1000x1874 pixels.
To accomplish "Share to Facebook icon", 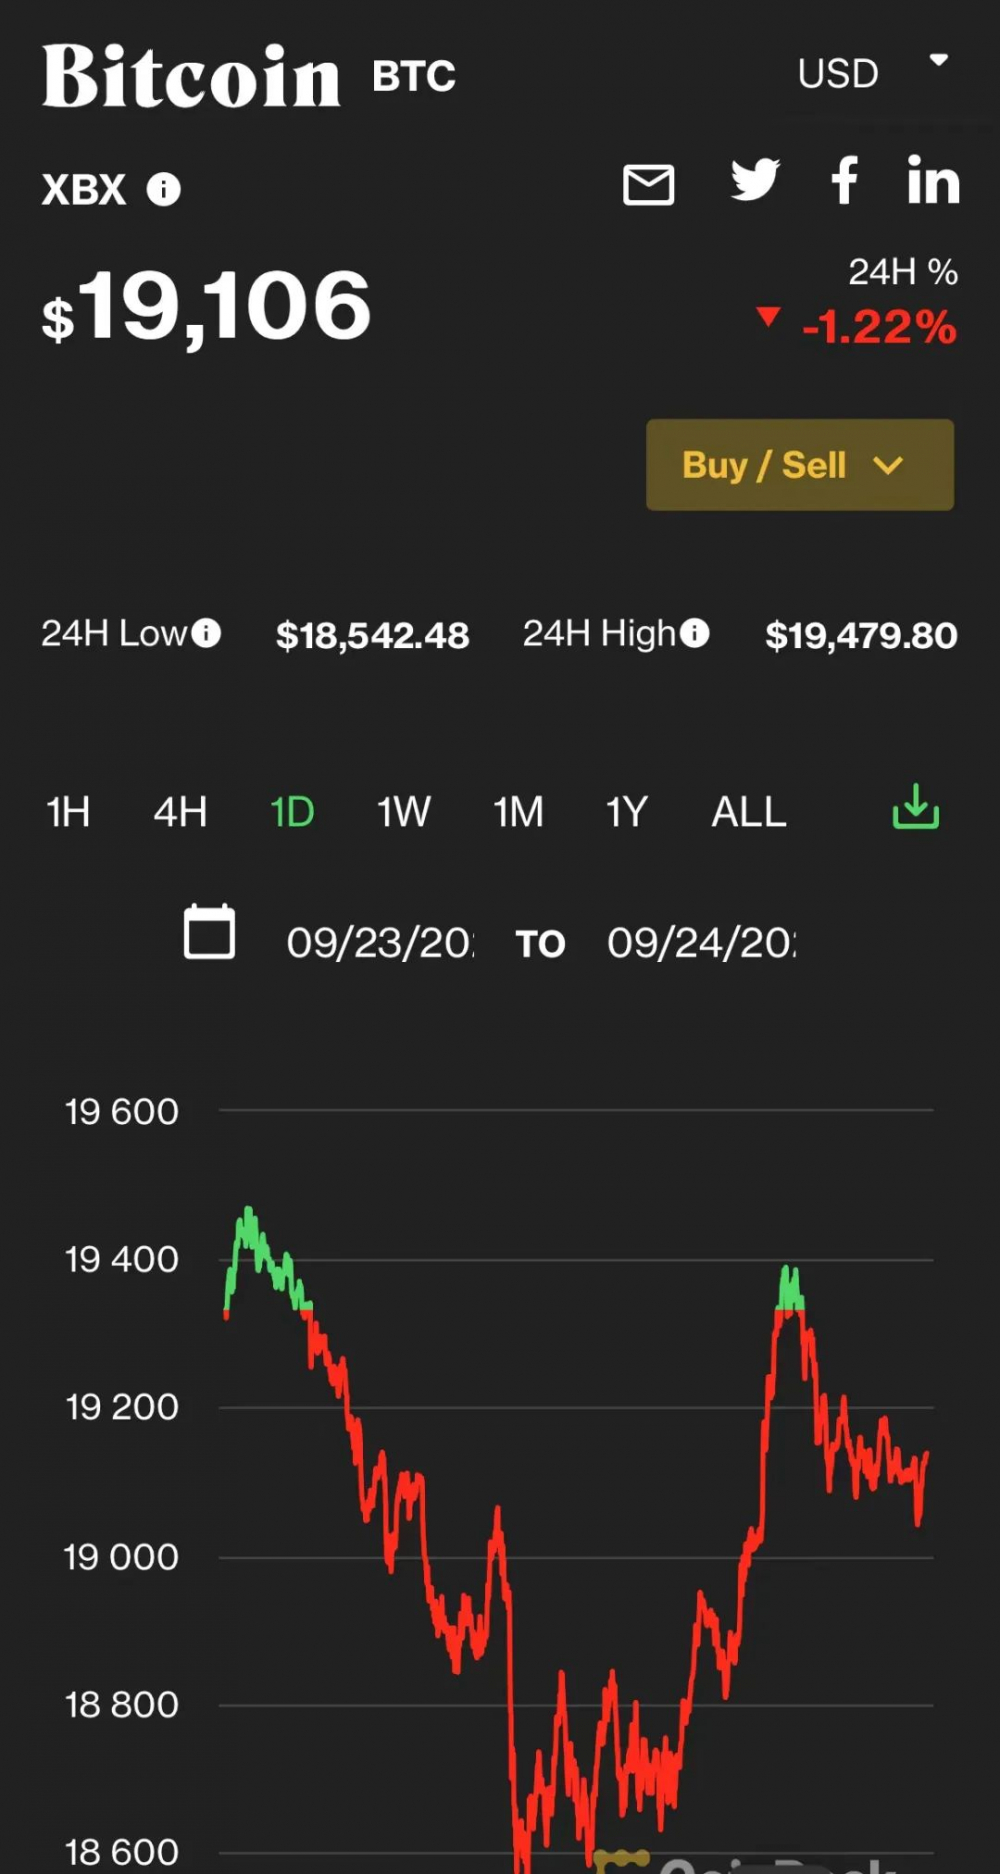I will point(845,181).
